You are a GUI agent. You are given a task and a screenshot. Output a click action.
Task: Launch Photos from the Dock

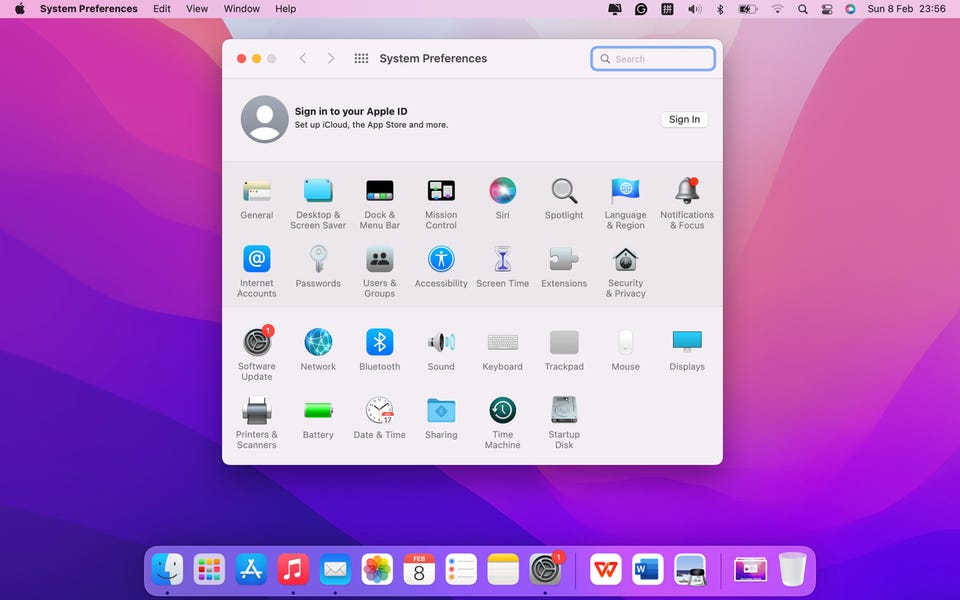(x=377, y=569)
